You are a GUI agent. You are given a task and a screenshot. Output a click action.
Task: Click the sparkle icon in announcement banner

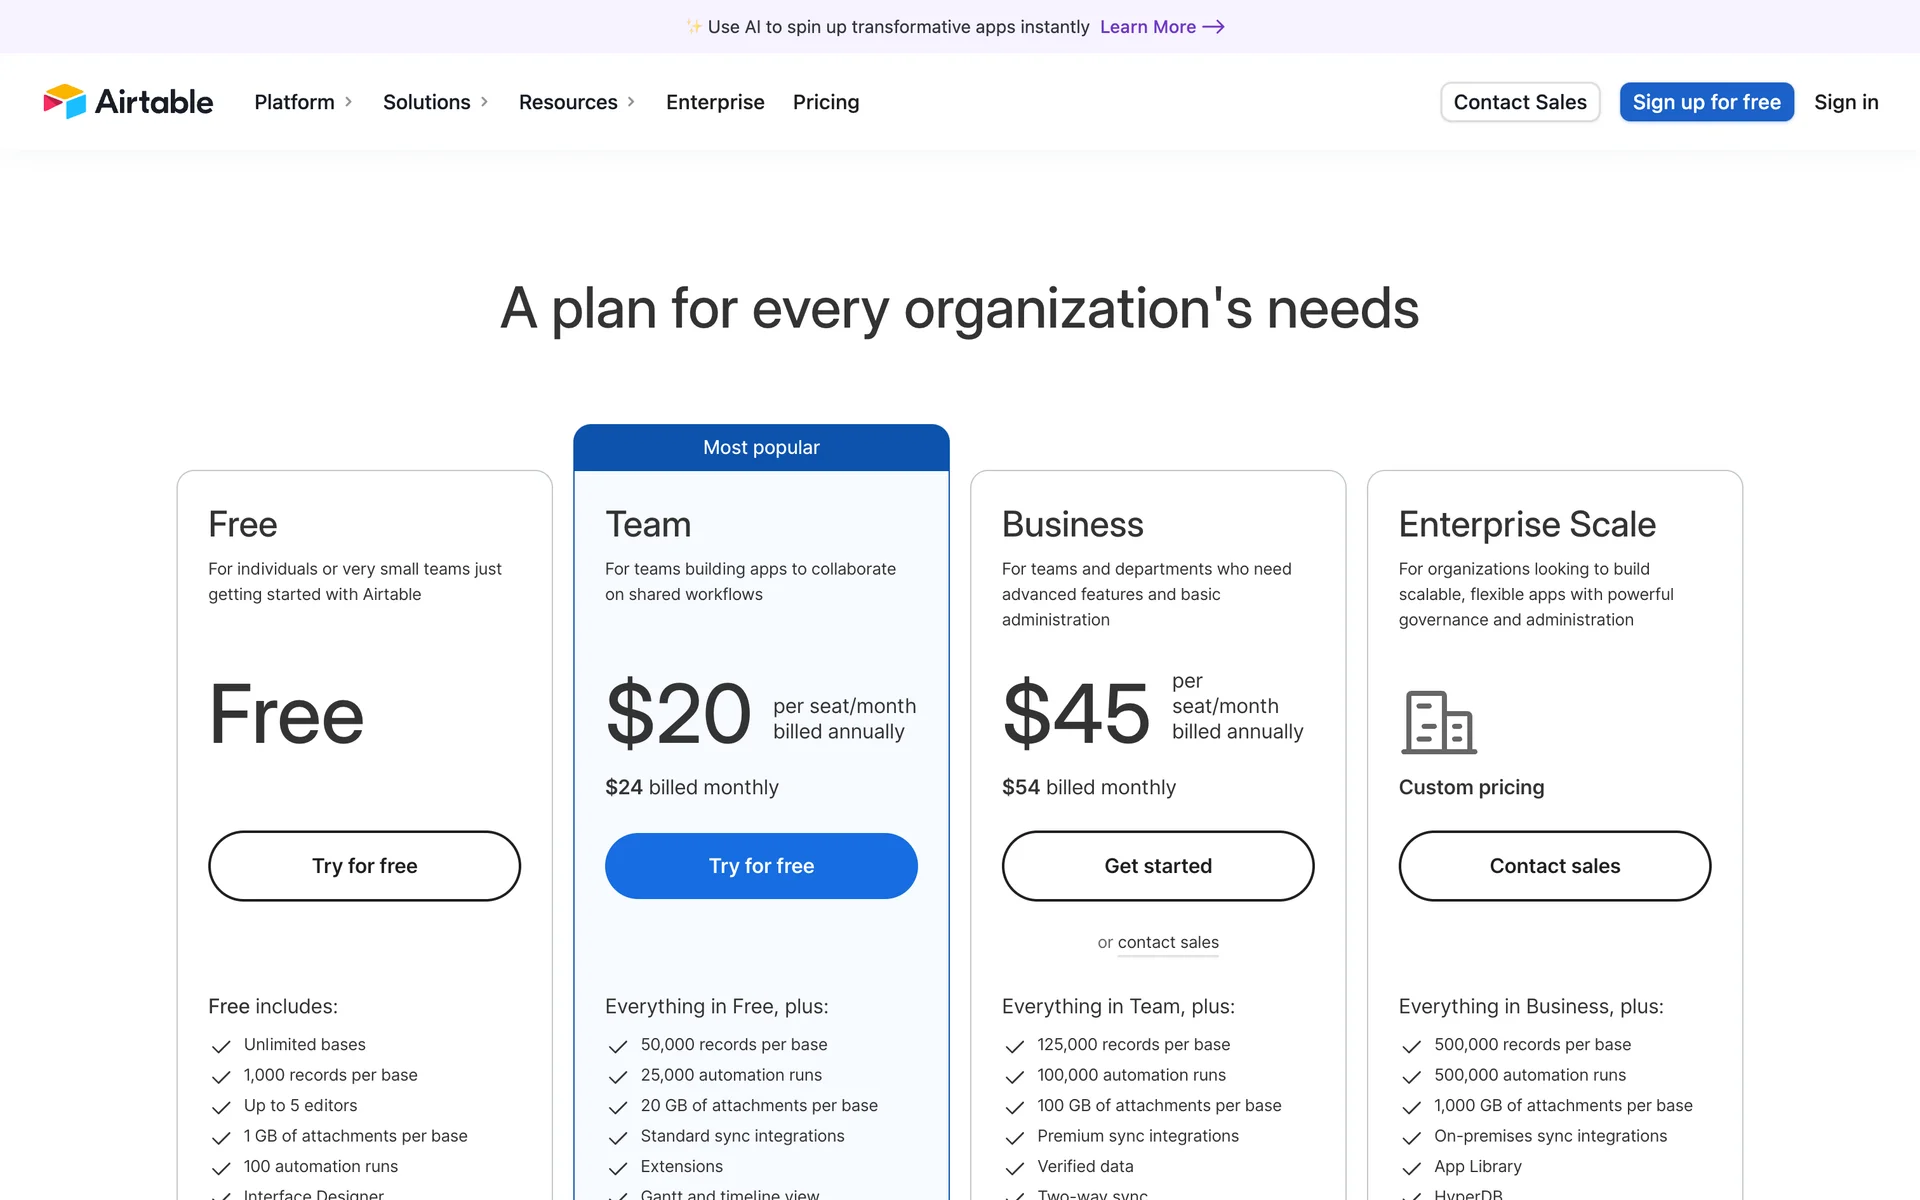click(x=693, y=27)
